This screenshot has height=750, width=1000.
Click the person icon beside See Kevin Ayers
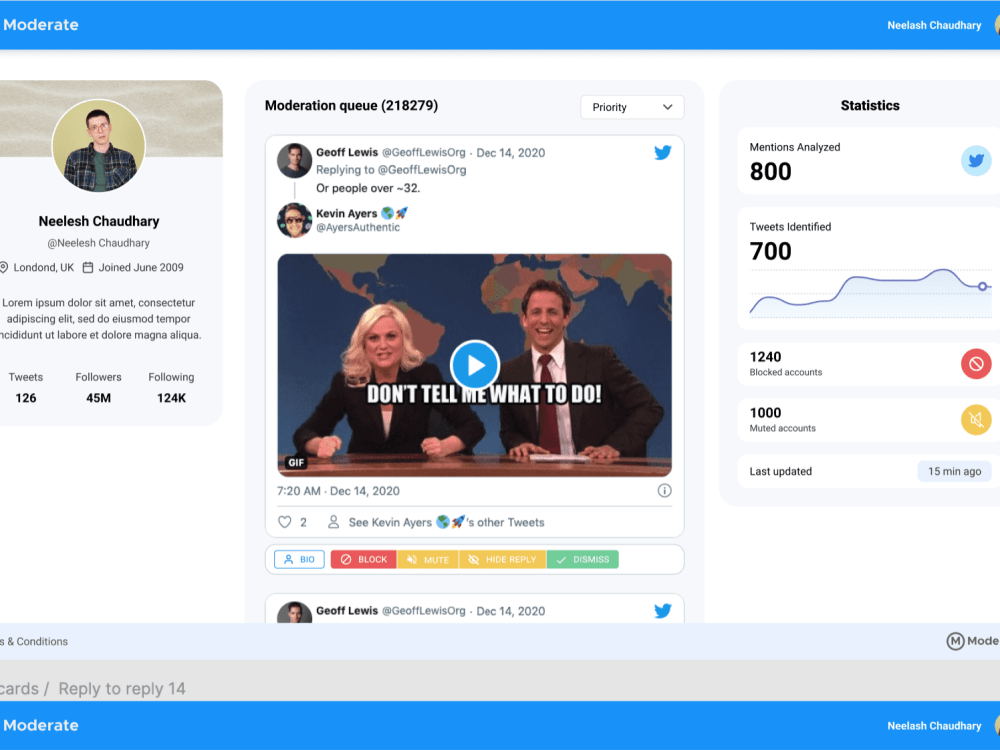pyautogui.click(x=333, y=522)
